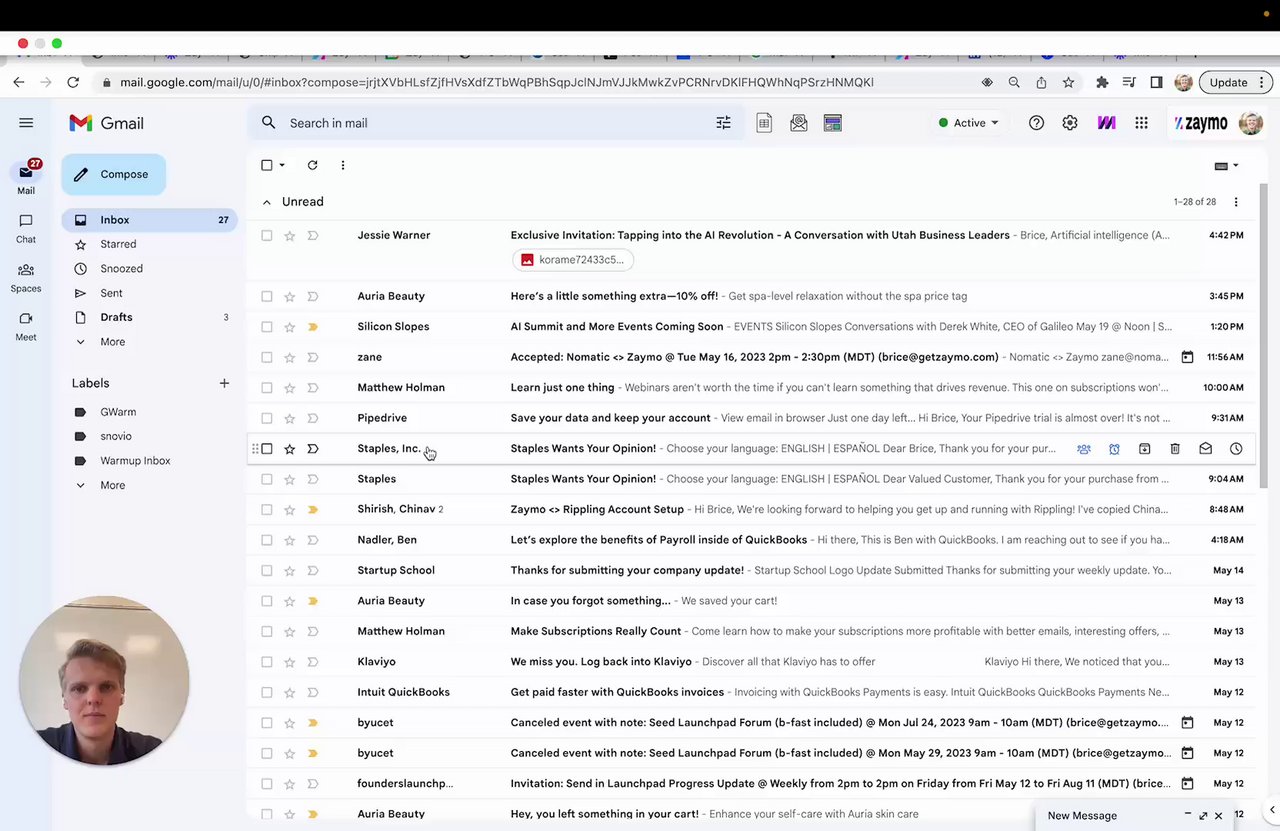Open the Active status dropdown

tap(968, 123)
